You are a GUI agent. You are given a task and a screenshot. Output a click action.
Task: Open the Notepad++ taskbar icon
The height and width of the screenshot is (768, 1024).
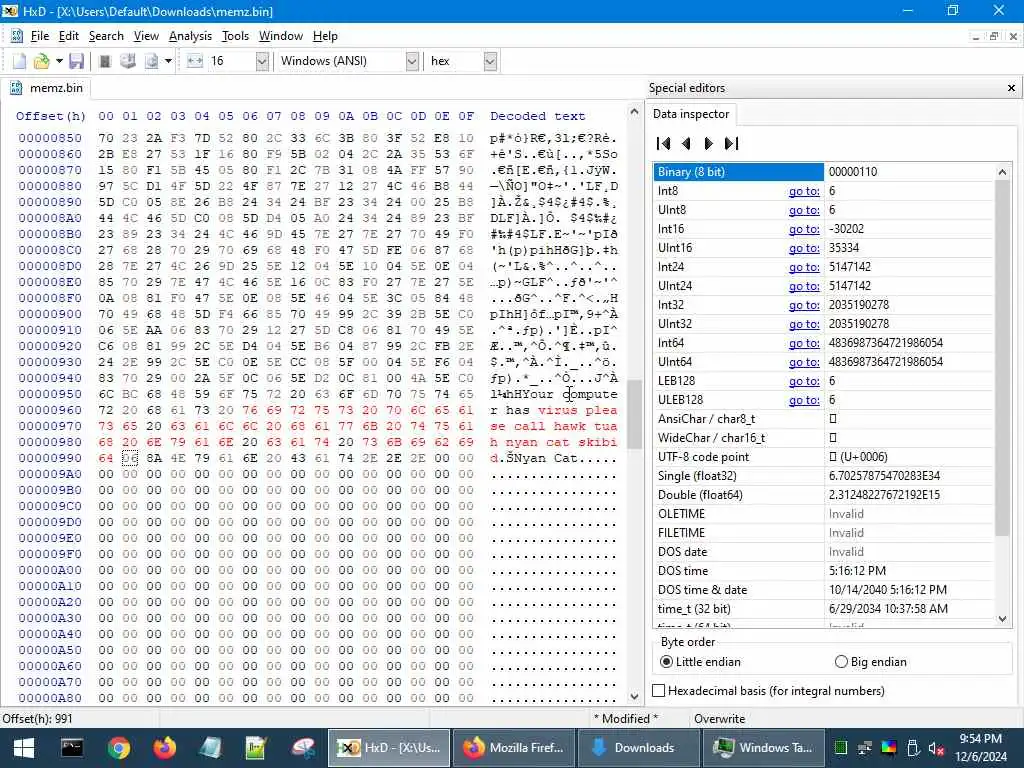pyautogui.click(x=256, y=748)
